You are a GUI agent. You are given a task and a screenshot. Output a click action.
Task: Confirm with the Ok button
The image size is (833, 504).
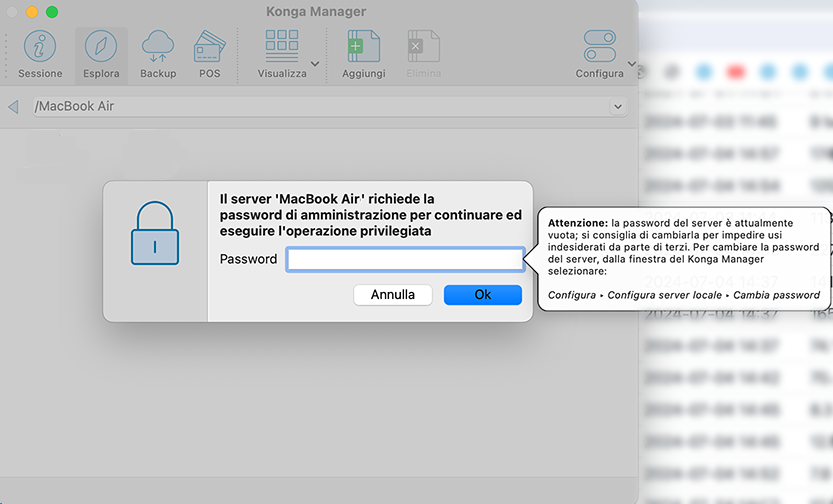click(x=483, y=295)
